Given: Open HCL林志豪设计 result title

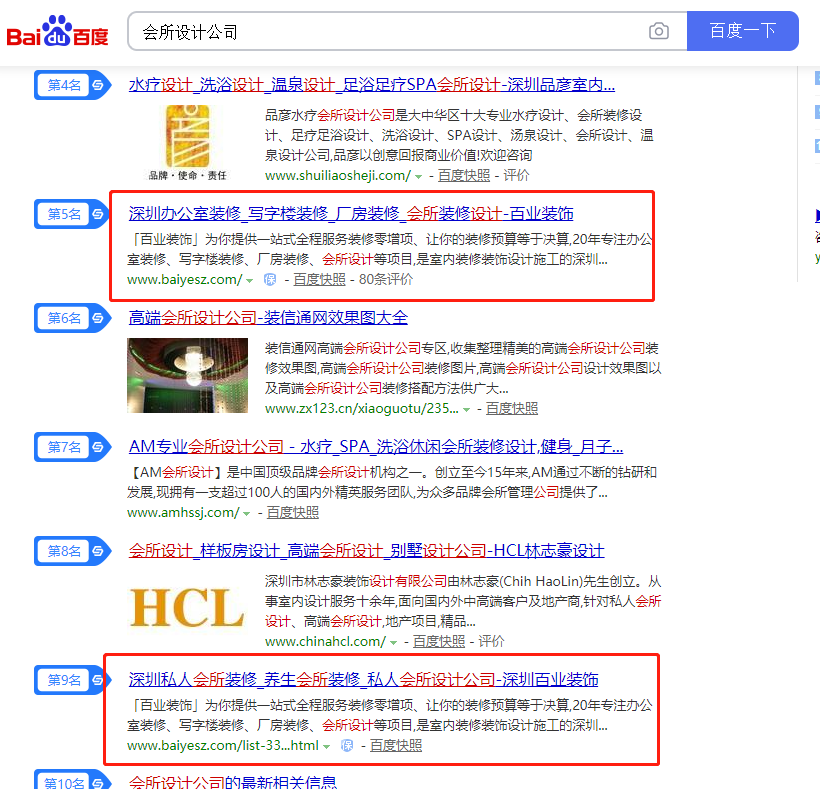Looking at the screenshot, I should click(x=367, y=551).
